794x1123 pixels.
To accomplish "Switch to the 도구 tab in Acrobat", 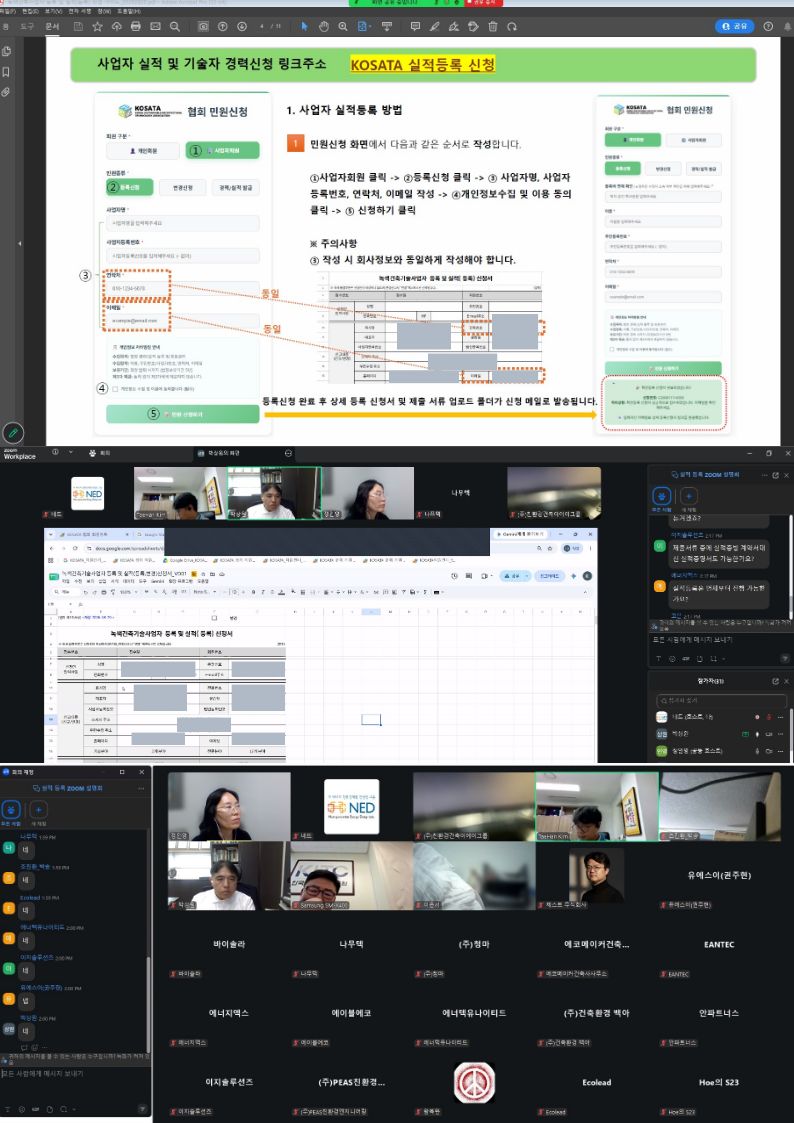I will [27, 26].
